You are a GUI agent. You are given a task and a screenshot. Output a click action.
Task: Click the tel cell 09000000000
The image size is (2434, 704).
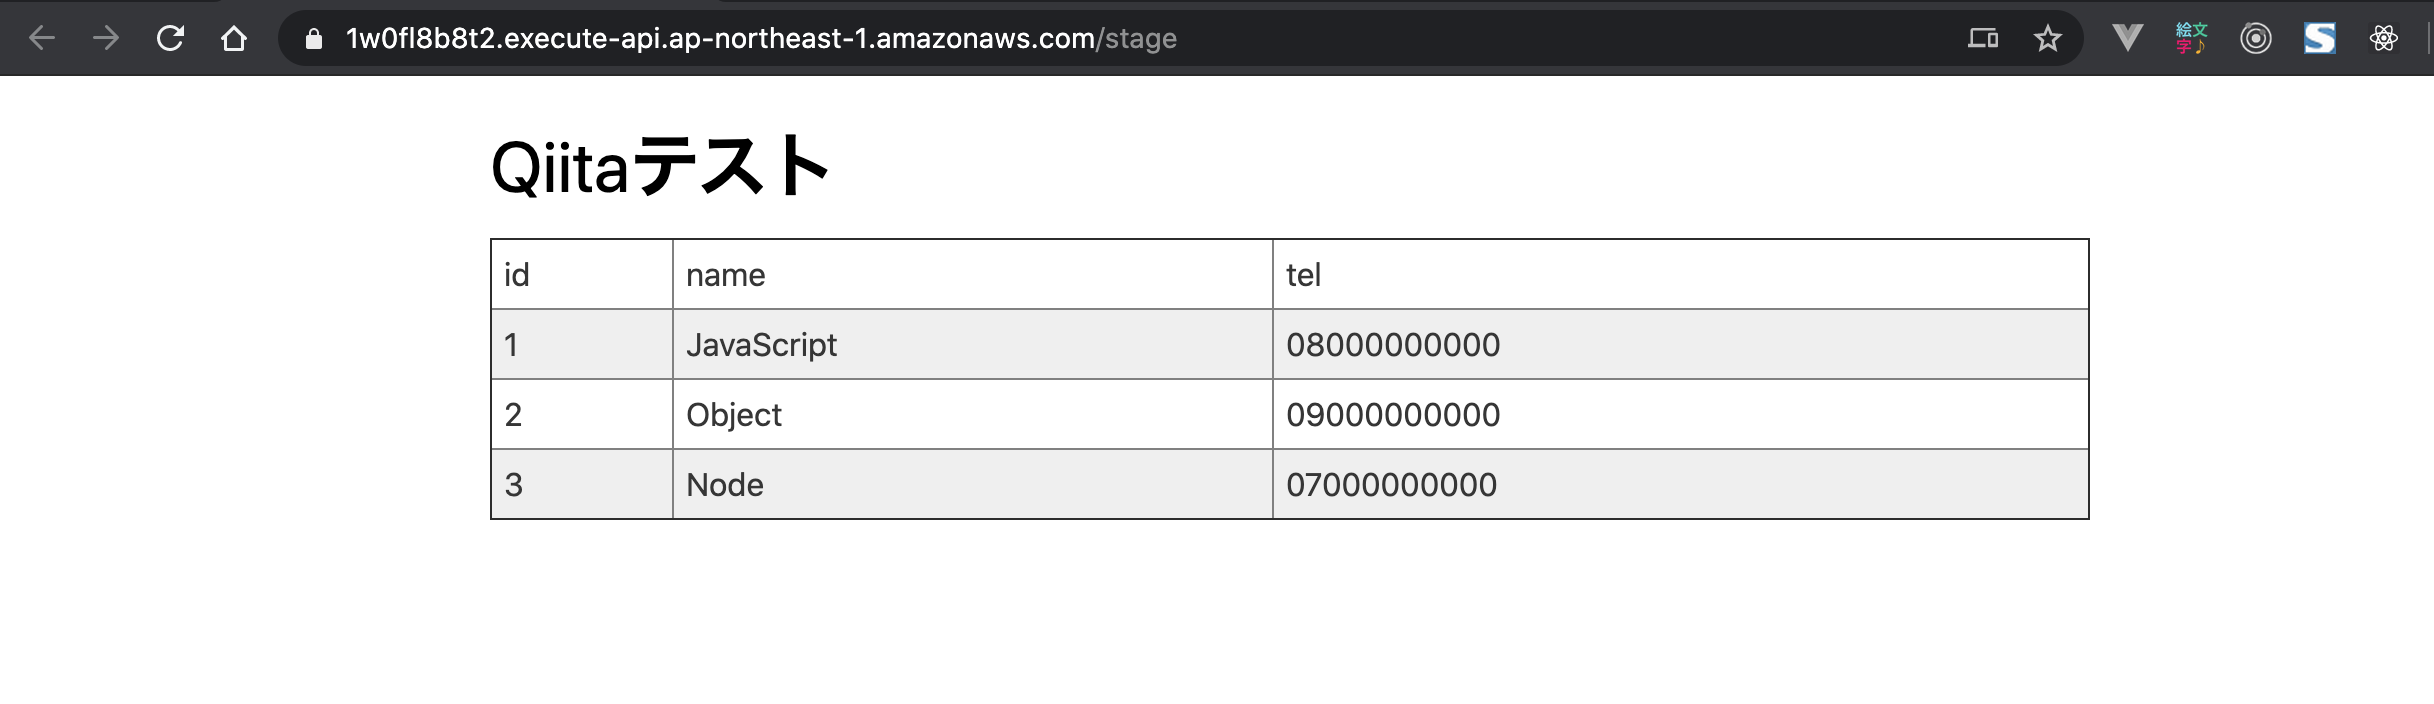point(1680,414)
